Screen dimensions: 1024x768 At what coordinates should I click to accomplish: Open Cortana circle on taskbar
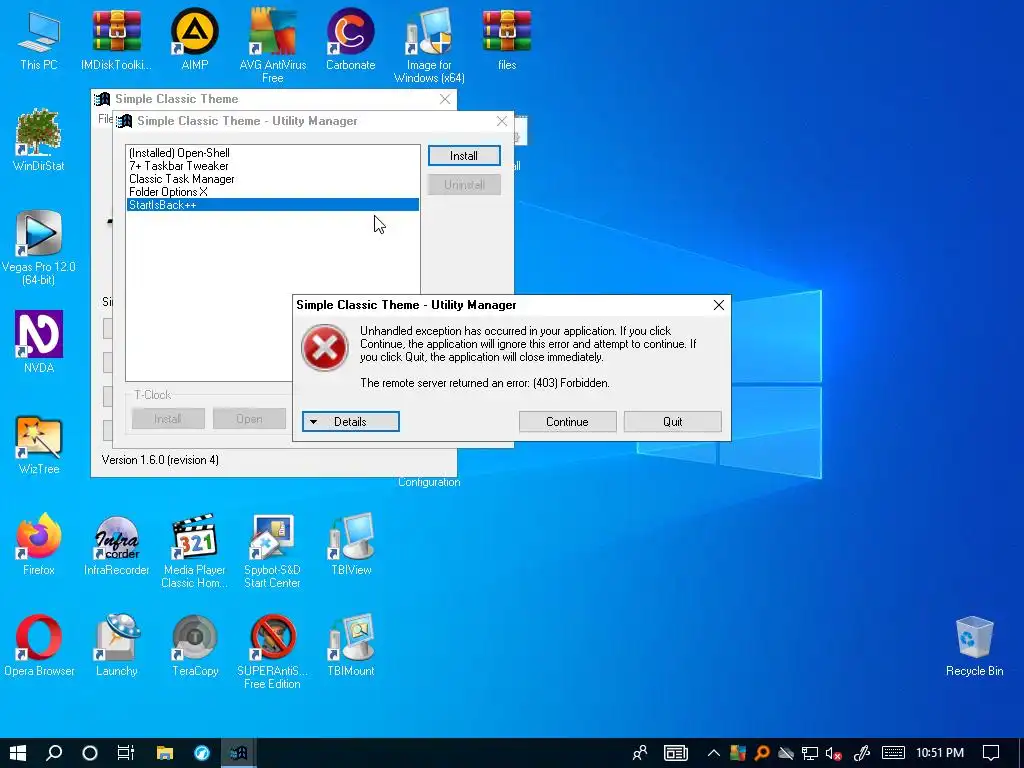(x=90, y=753)
